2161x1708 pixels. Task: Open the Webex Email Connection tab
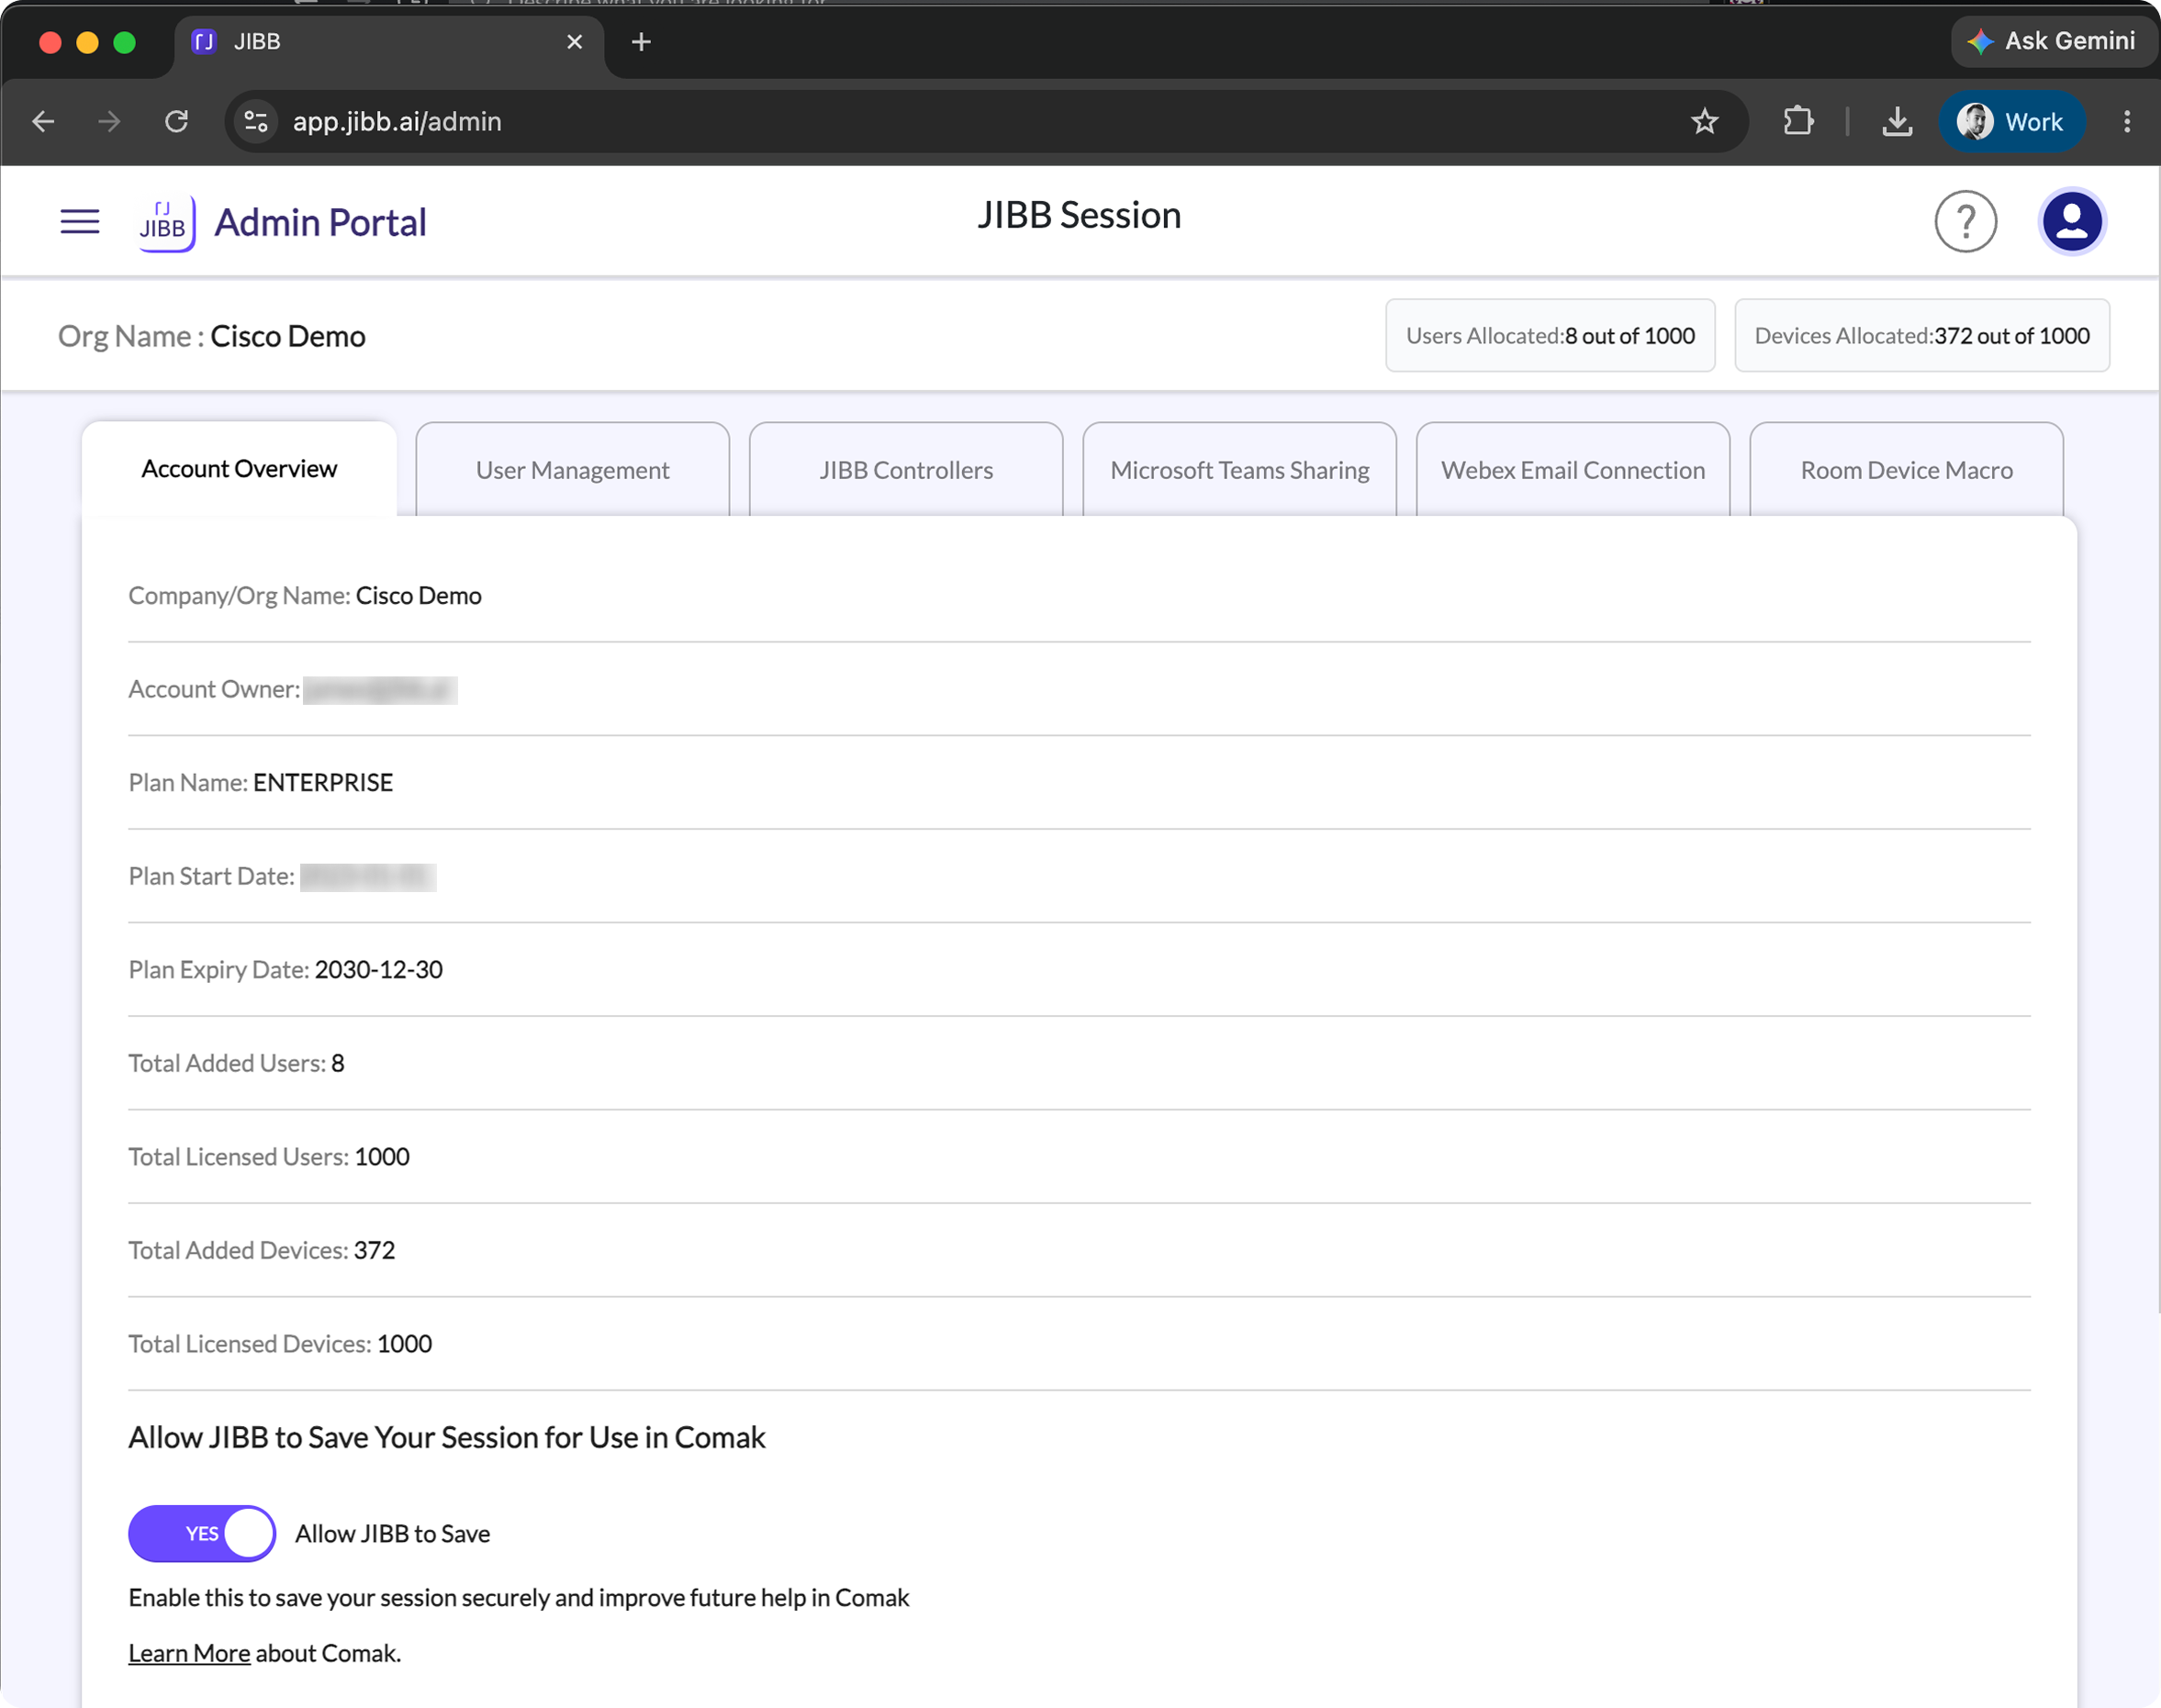[1573, 470]
